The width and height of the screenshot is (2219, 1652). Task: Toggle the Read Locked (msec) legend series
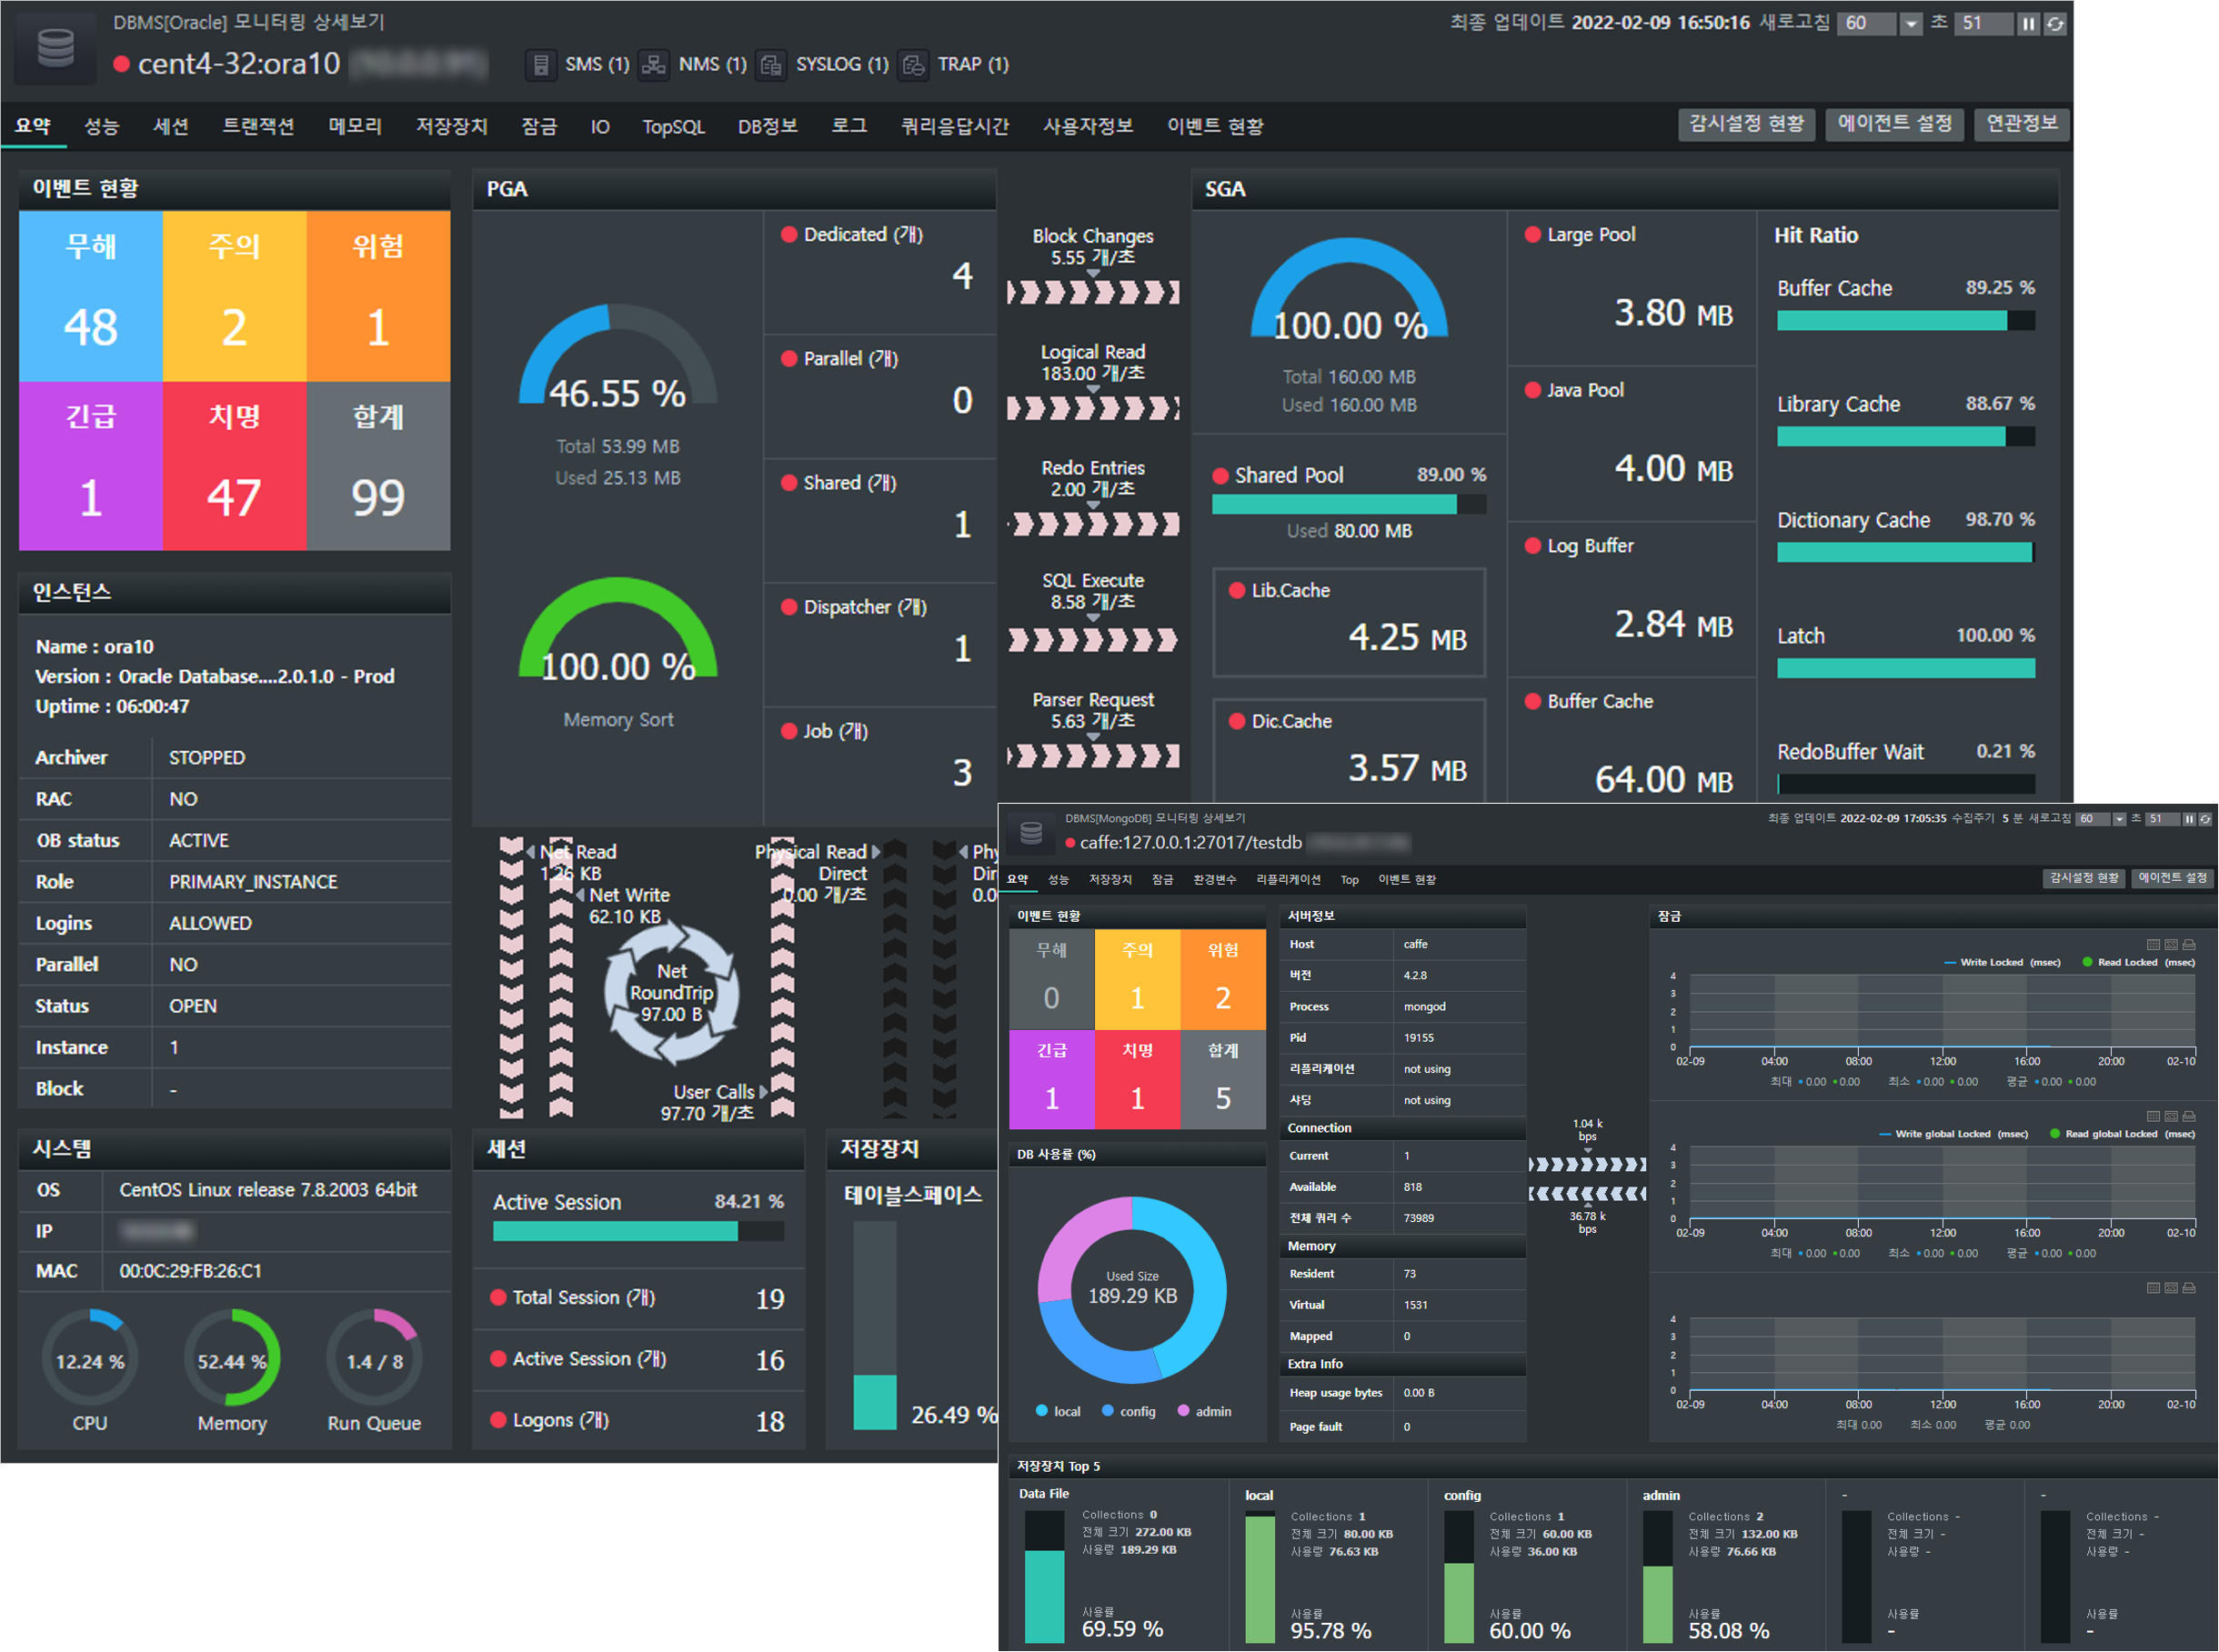2138,963
